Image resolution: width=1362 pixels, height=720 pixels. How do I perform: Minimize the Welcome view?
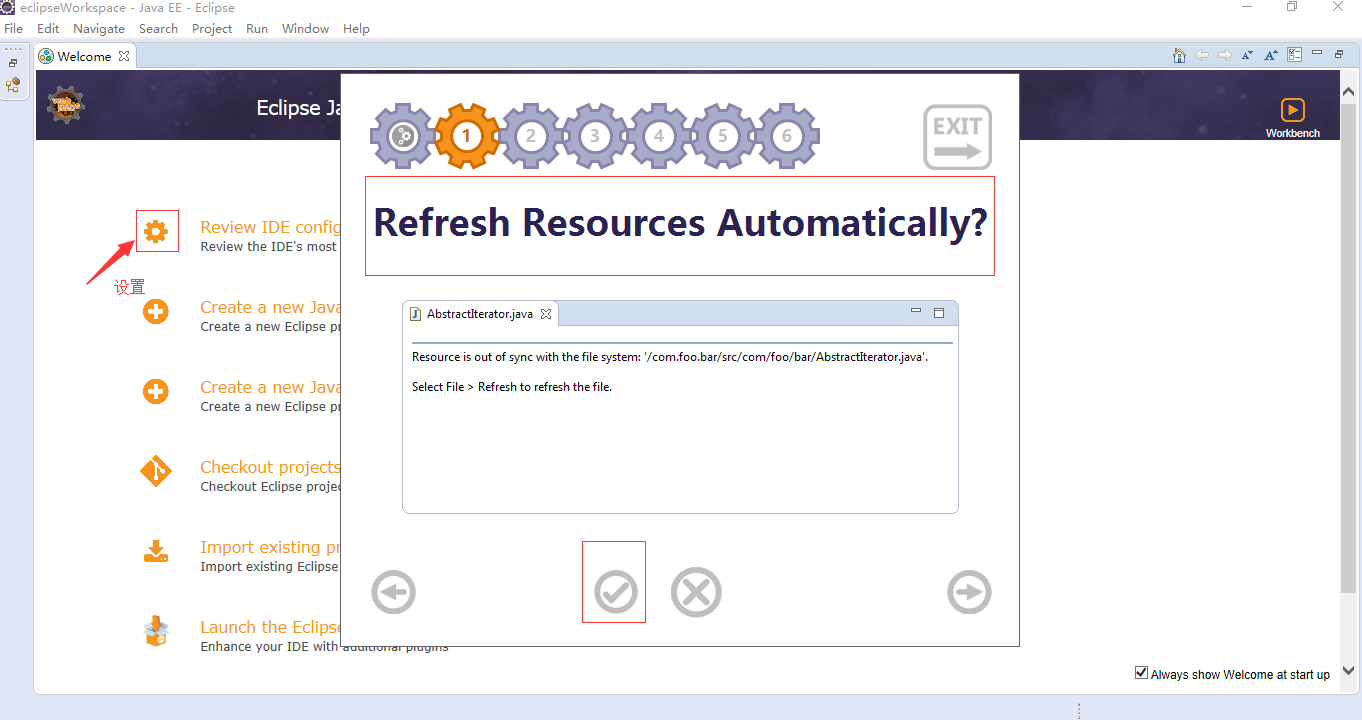pos(1318,53)
